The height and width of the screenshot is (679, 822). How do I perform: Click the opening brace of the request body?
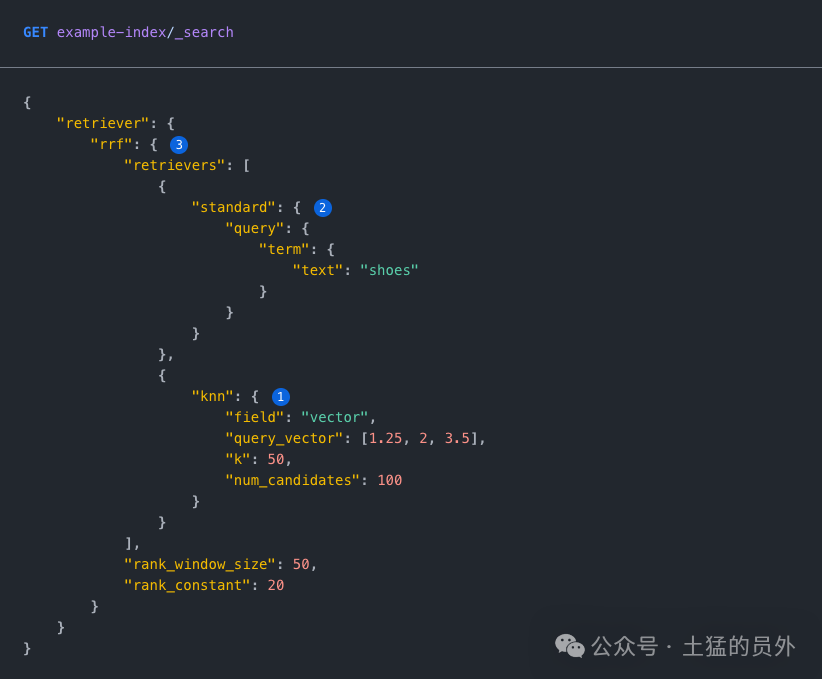pos(27,102)
